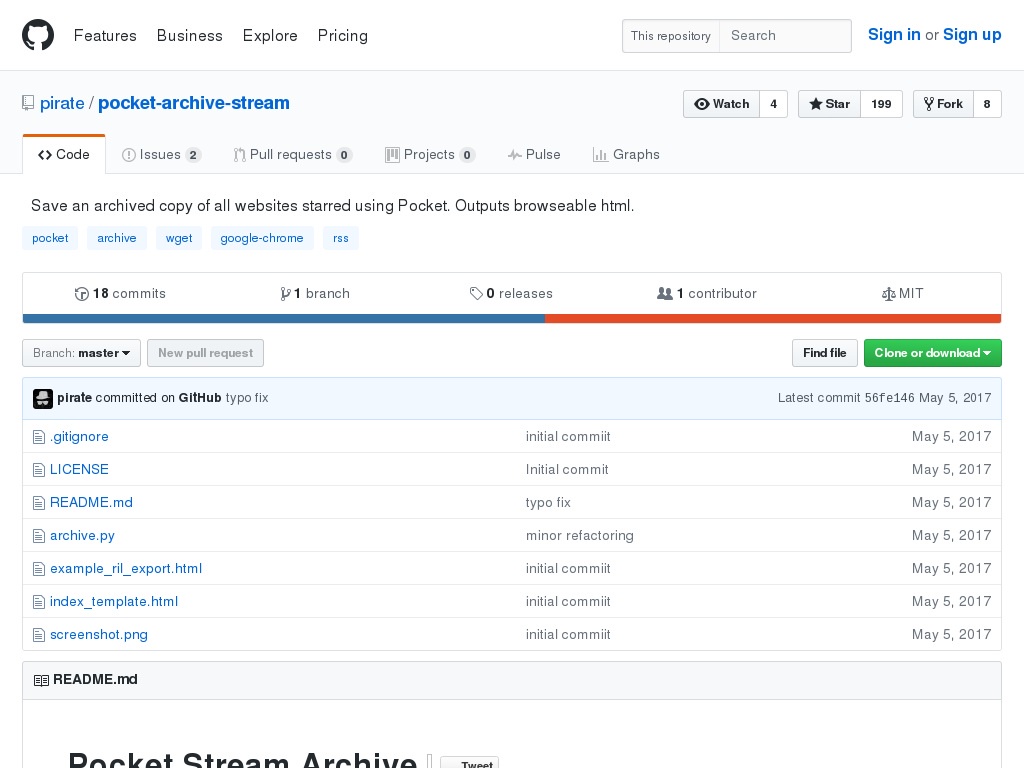Viewport: 1024px width, 768px height.
Task: Open the index_template.html file
Action: (x=114, y=601)
